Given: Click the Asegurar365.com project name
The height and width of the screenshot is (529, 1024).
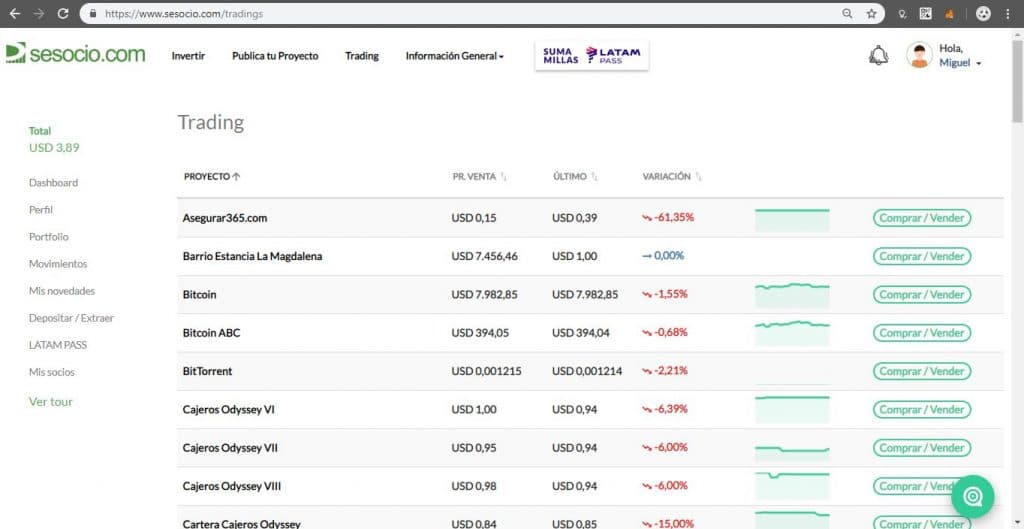Looking at the screenshot, I should tap(225, 218).
